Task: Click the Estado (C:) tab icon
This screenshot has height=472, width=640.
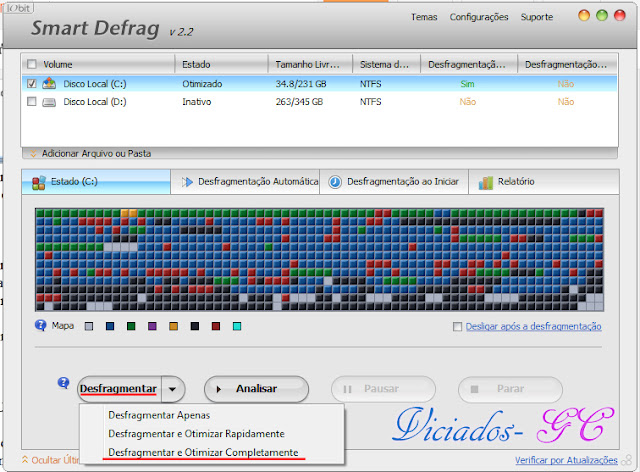Action: tap(39, 182)
